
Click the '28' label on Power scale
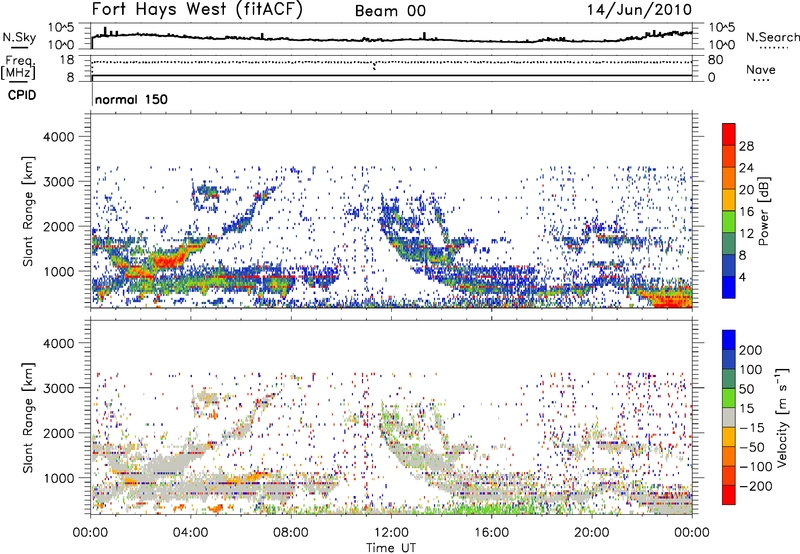(x=746, y=146)
